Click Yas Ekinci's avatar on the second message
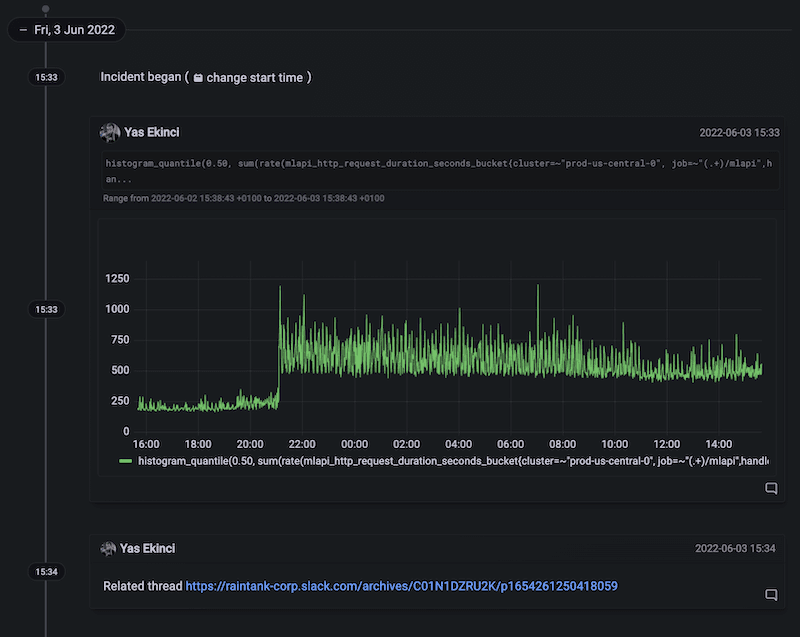The height and width of the screenshot is (637, 800). [x=108, y=548]
